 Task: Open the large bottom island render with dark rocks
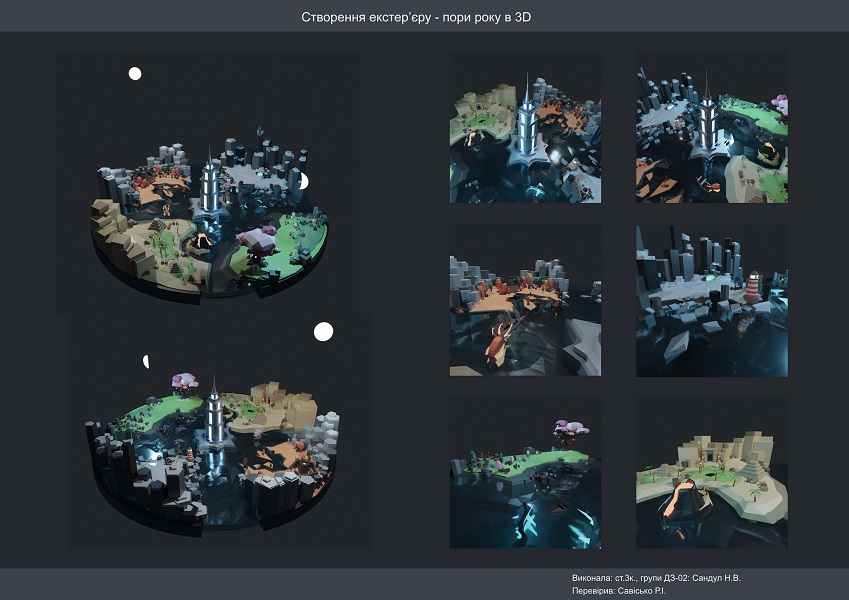pos(219,431)
